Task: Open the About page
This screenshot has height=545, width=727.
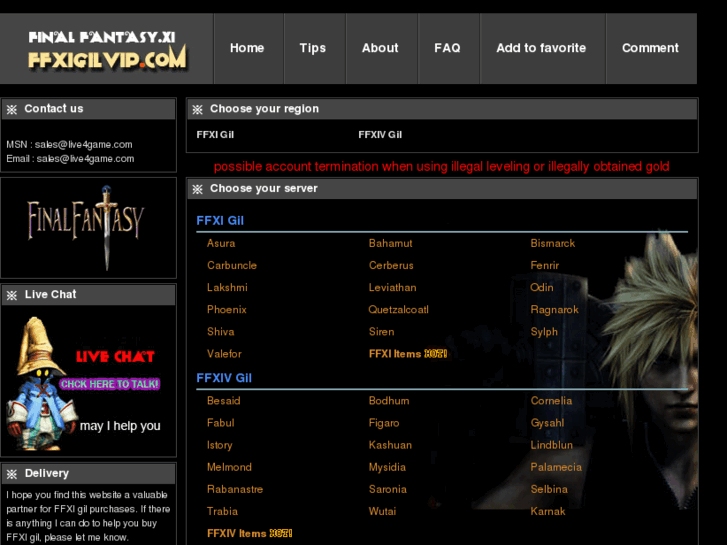Action: [x=380, y=48]
